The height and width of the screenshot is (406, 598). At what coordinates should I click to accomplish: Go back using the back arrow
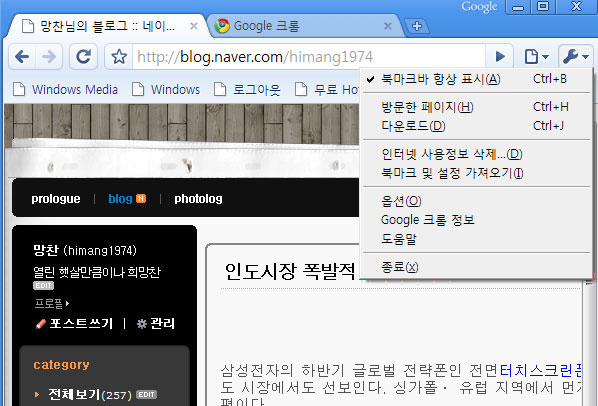(22, 57)
